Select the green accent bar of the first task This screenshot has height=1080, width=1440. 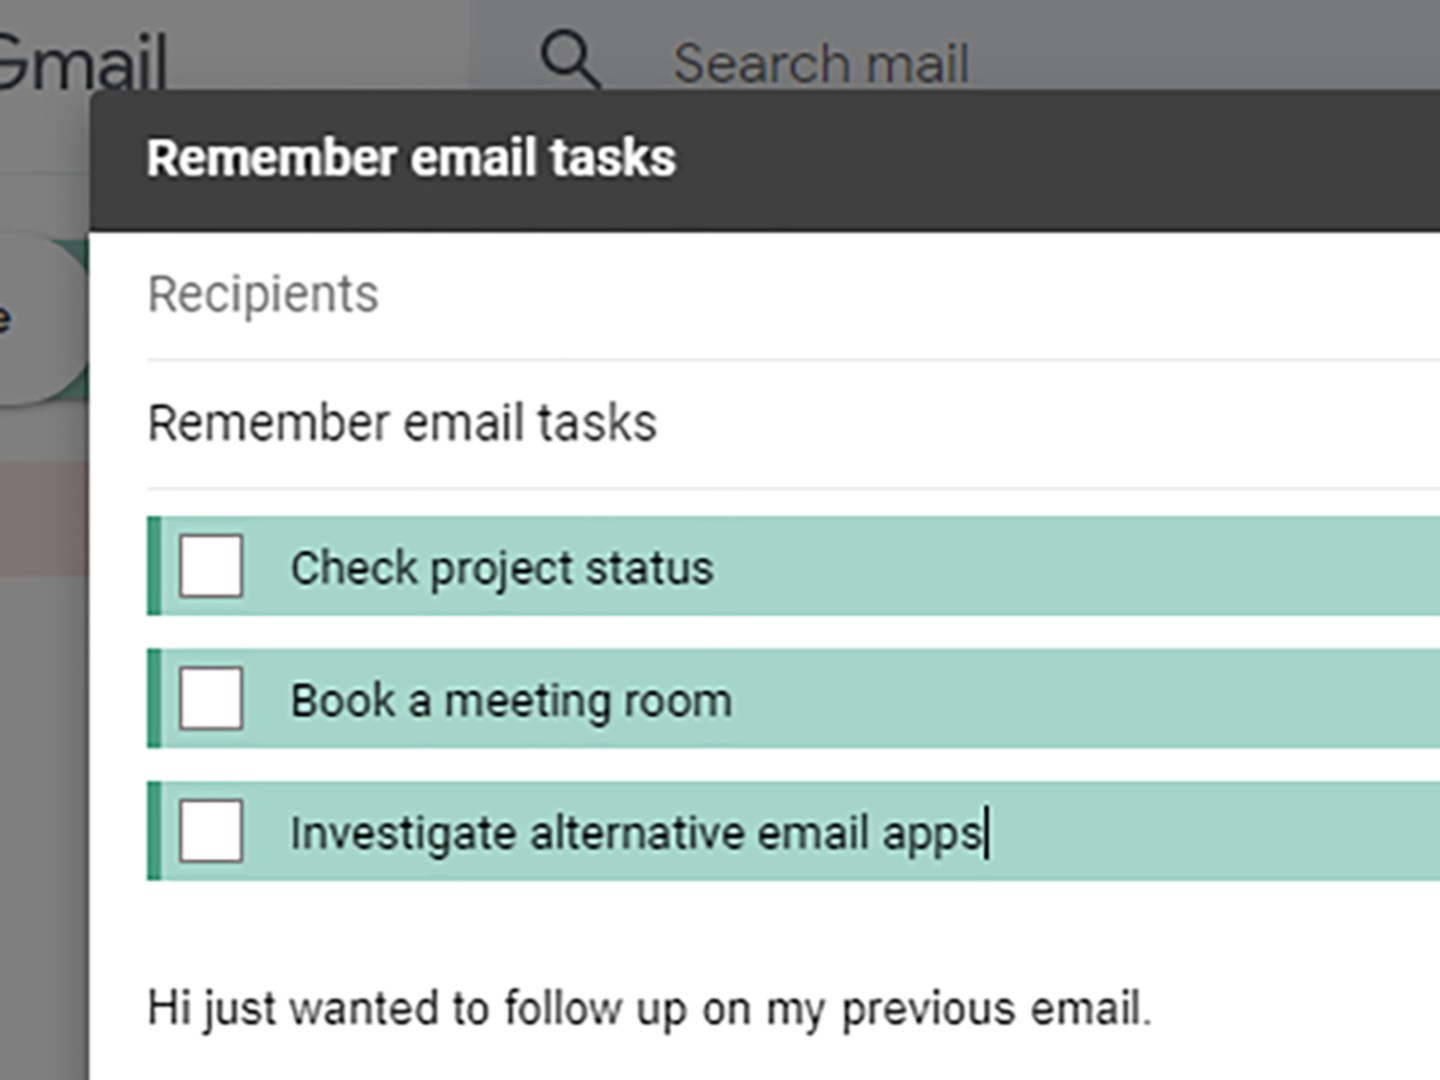click(153, 567)
